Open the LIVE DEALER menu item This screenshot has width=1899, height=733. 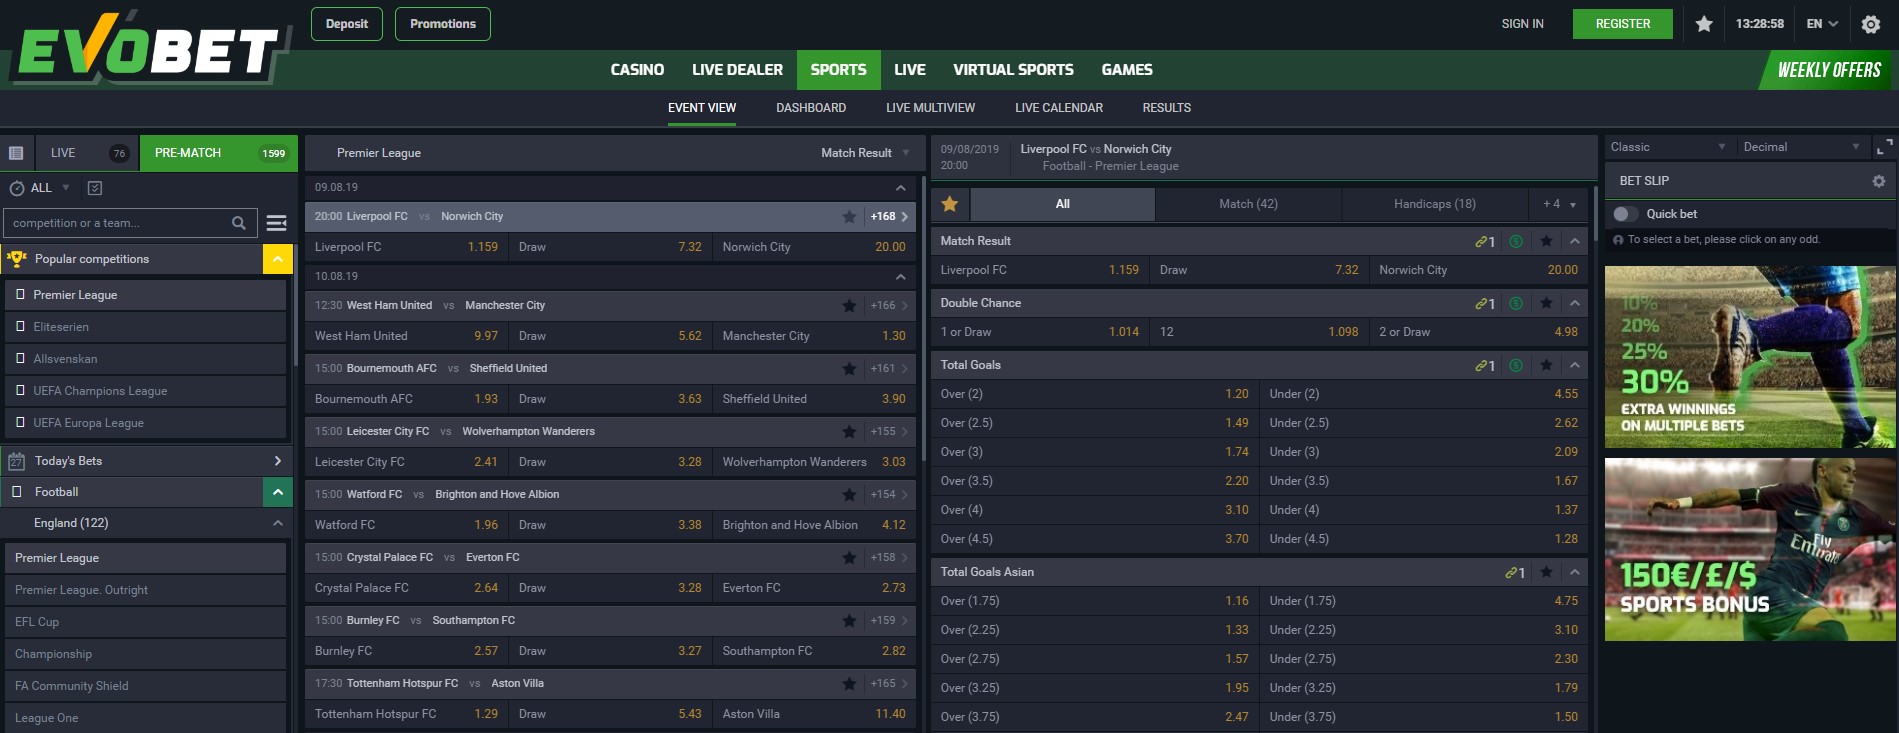click(737, 70)
